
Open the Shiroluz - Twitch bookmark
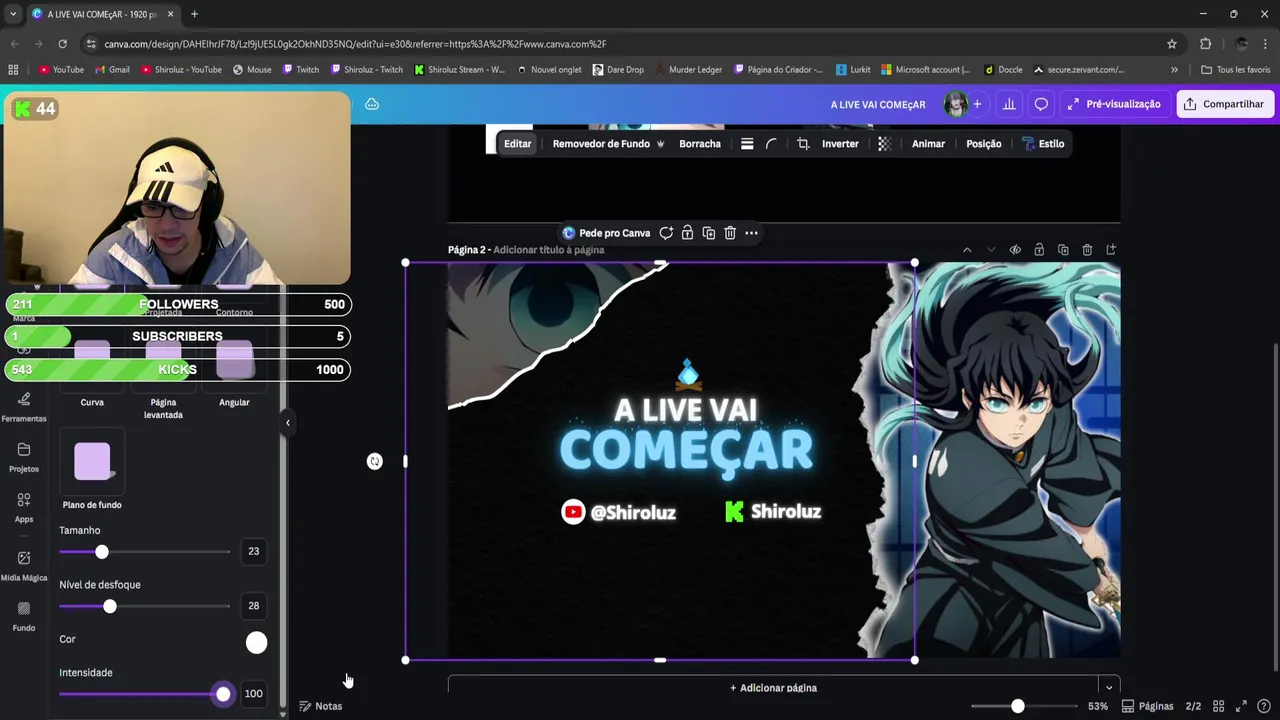pos(365,70)
